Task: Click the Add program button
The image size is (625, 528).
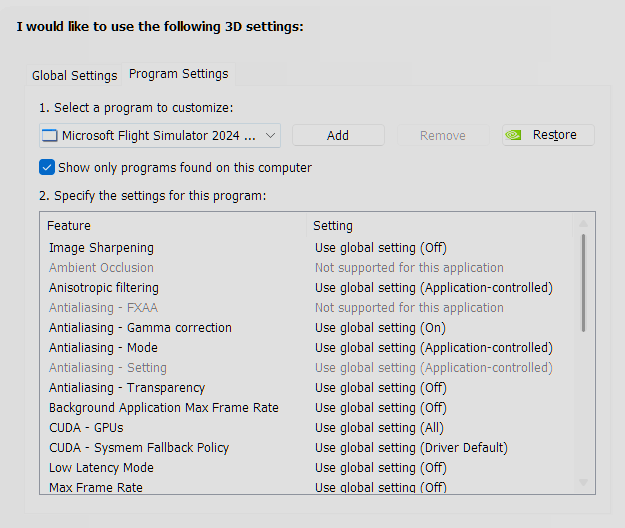Action: [338, 135]
